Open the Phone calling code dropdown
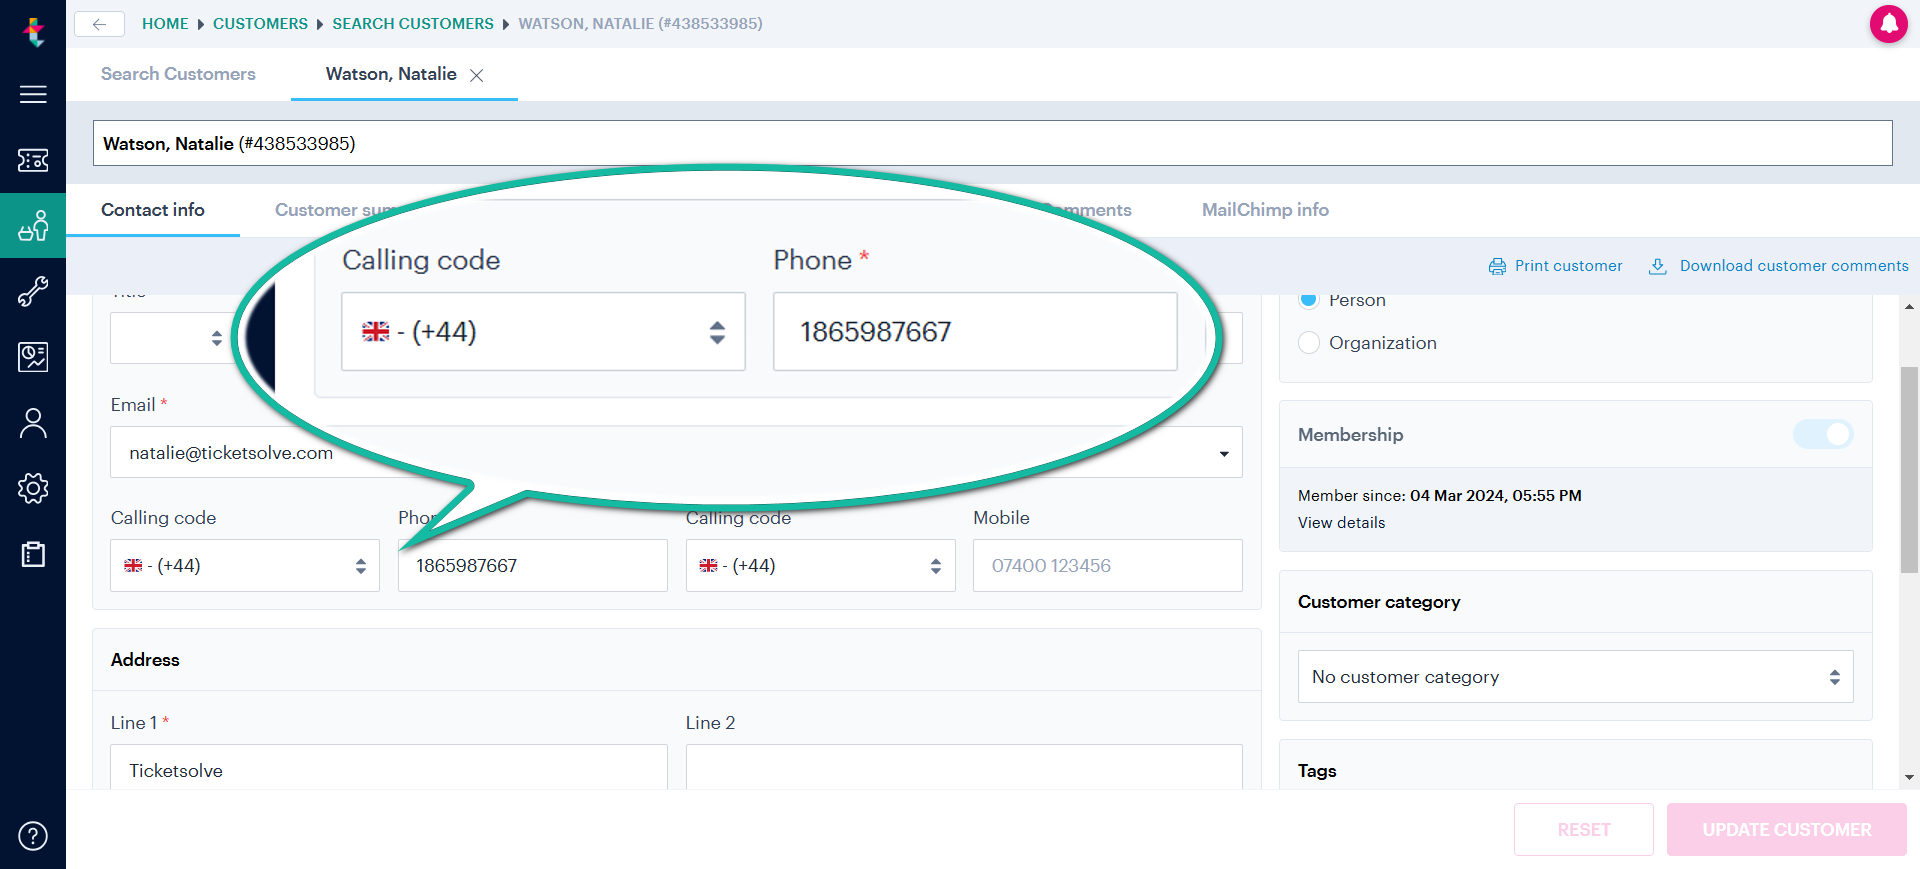This screenshot has height=869, width=1920. tap(245, 566)
